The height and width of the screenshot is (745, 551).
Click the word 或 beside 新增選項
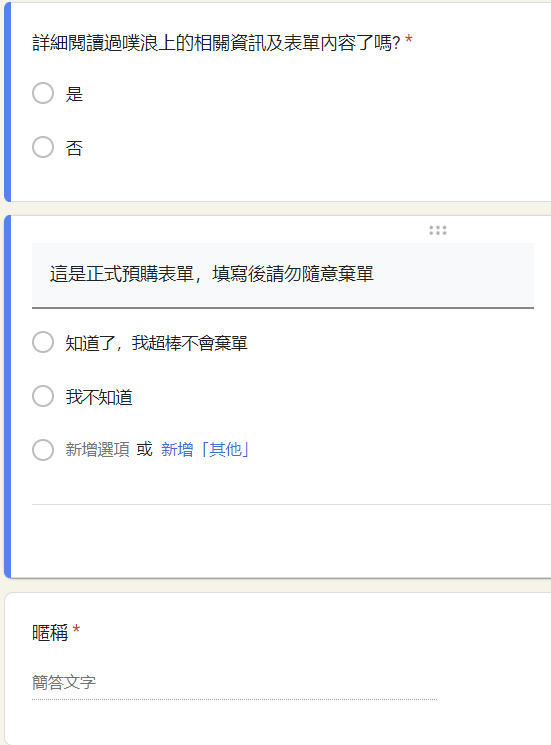pos(144,449)
